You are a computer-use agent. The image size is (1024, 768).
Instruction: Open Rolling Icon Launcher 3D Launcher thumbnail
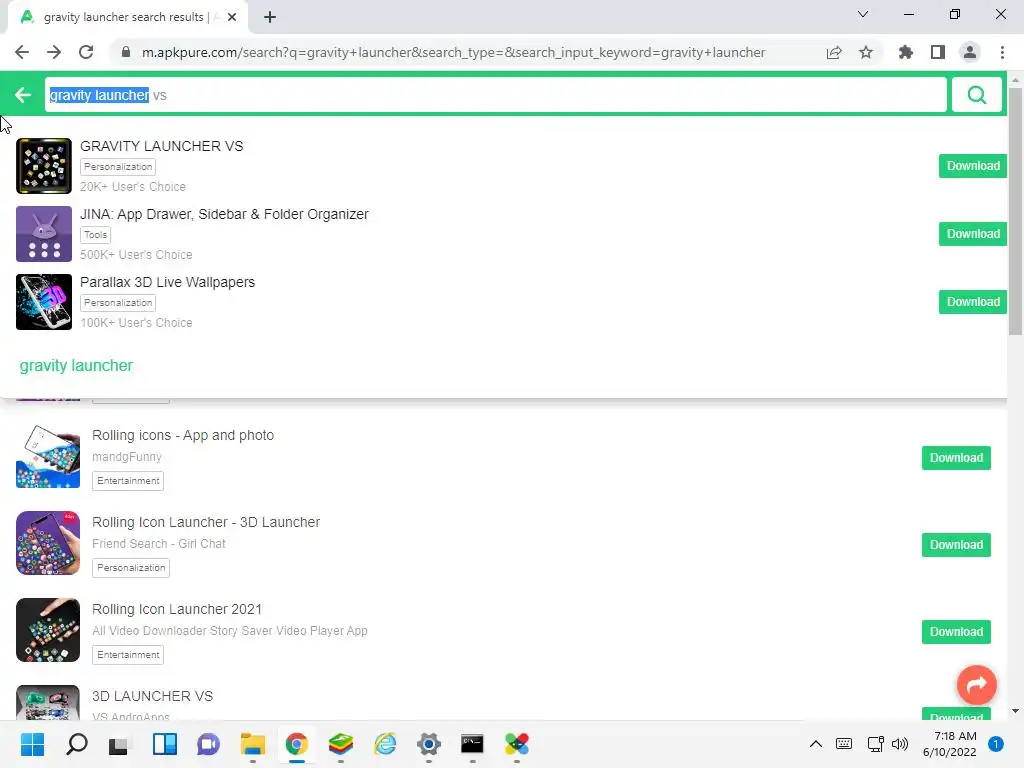pos(48,543)
